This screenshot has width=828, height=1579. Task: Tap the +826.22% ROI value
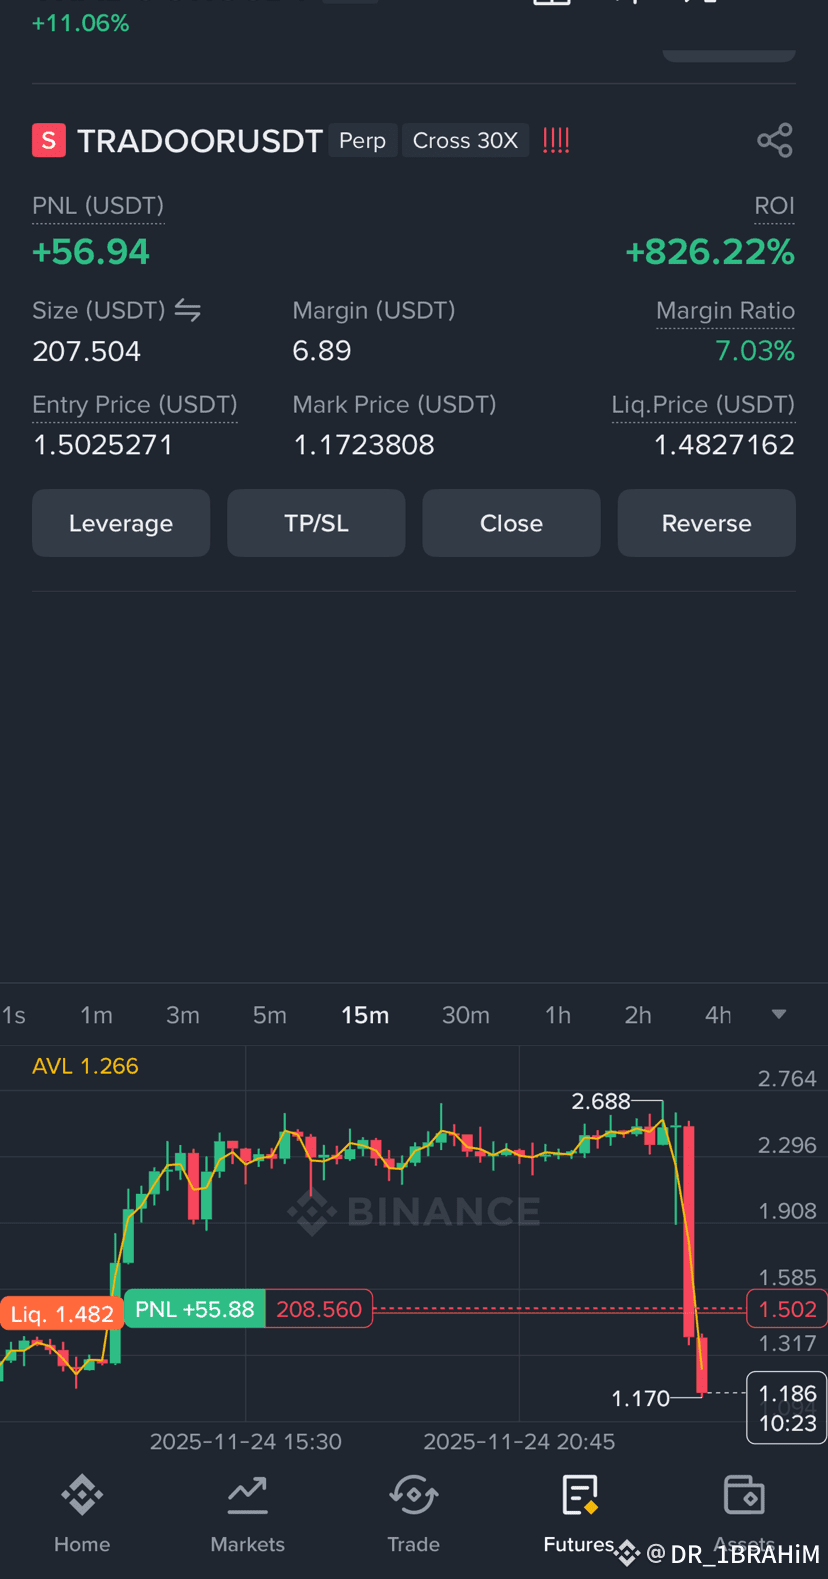pos(710,252)
